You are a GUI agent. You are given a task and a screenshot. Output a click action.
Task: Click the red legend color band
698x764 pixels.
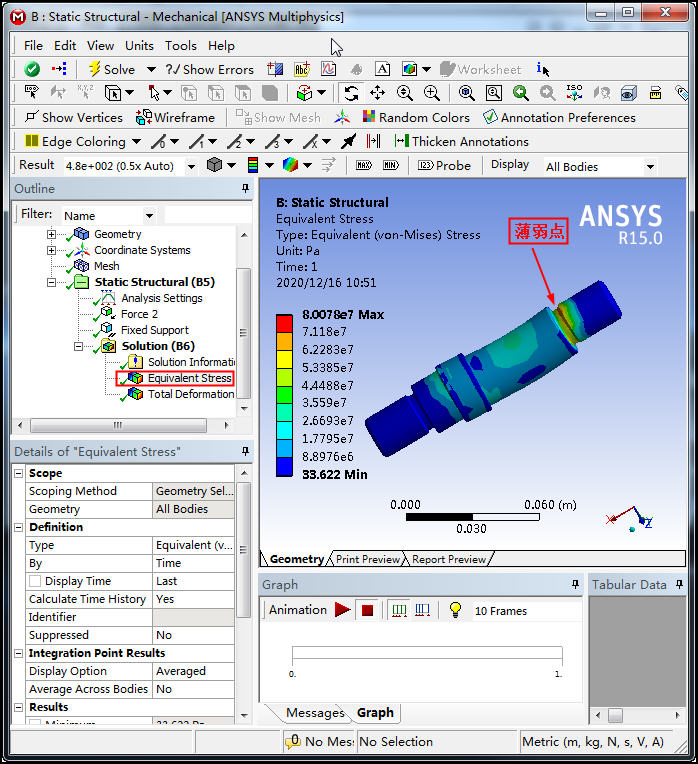tap(285, 323)
